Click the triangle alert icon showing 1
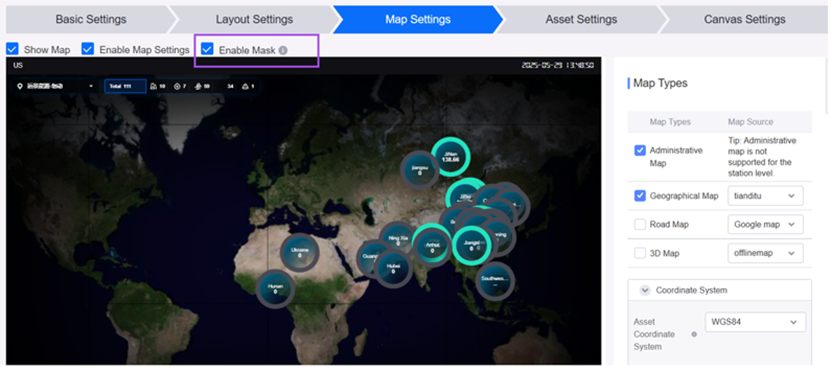 point(245,86)
